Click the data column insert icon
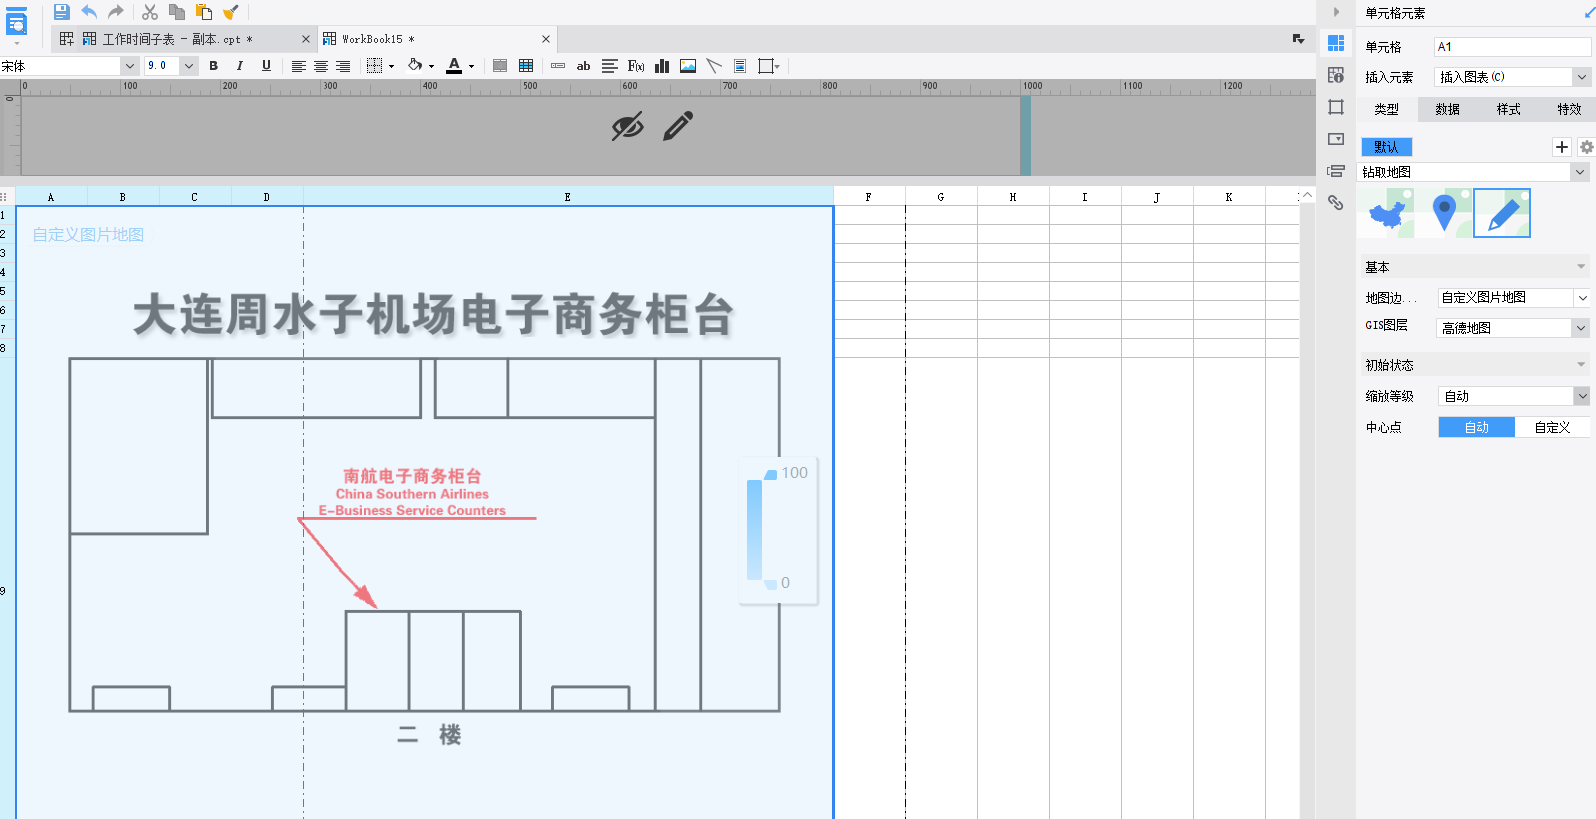The image size is (1596, 819). 558,66
